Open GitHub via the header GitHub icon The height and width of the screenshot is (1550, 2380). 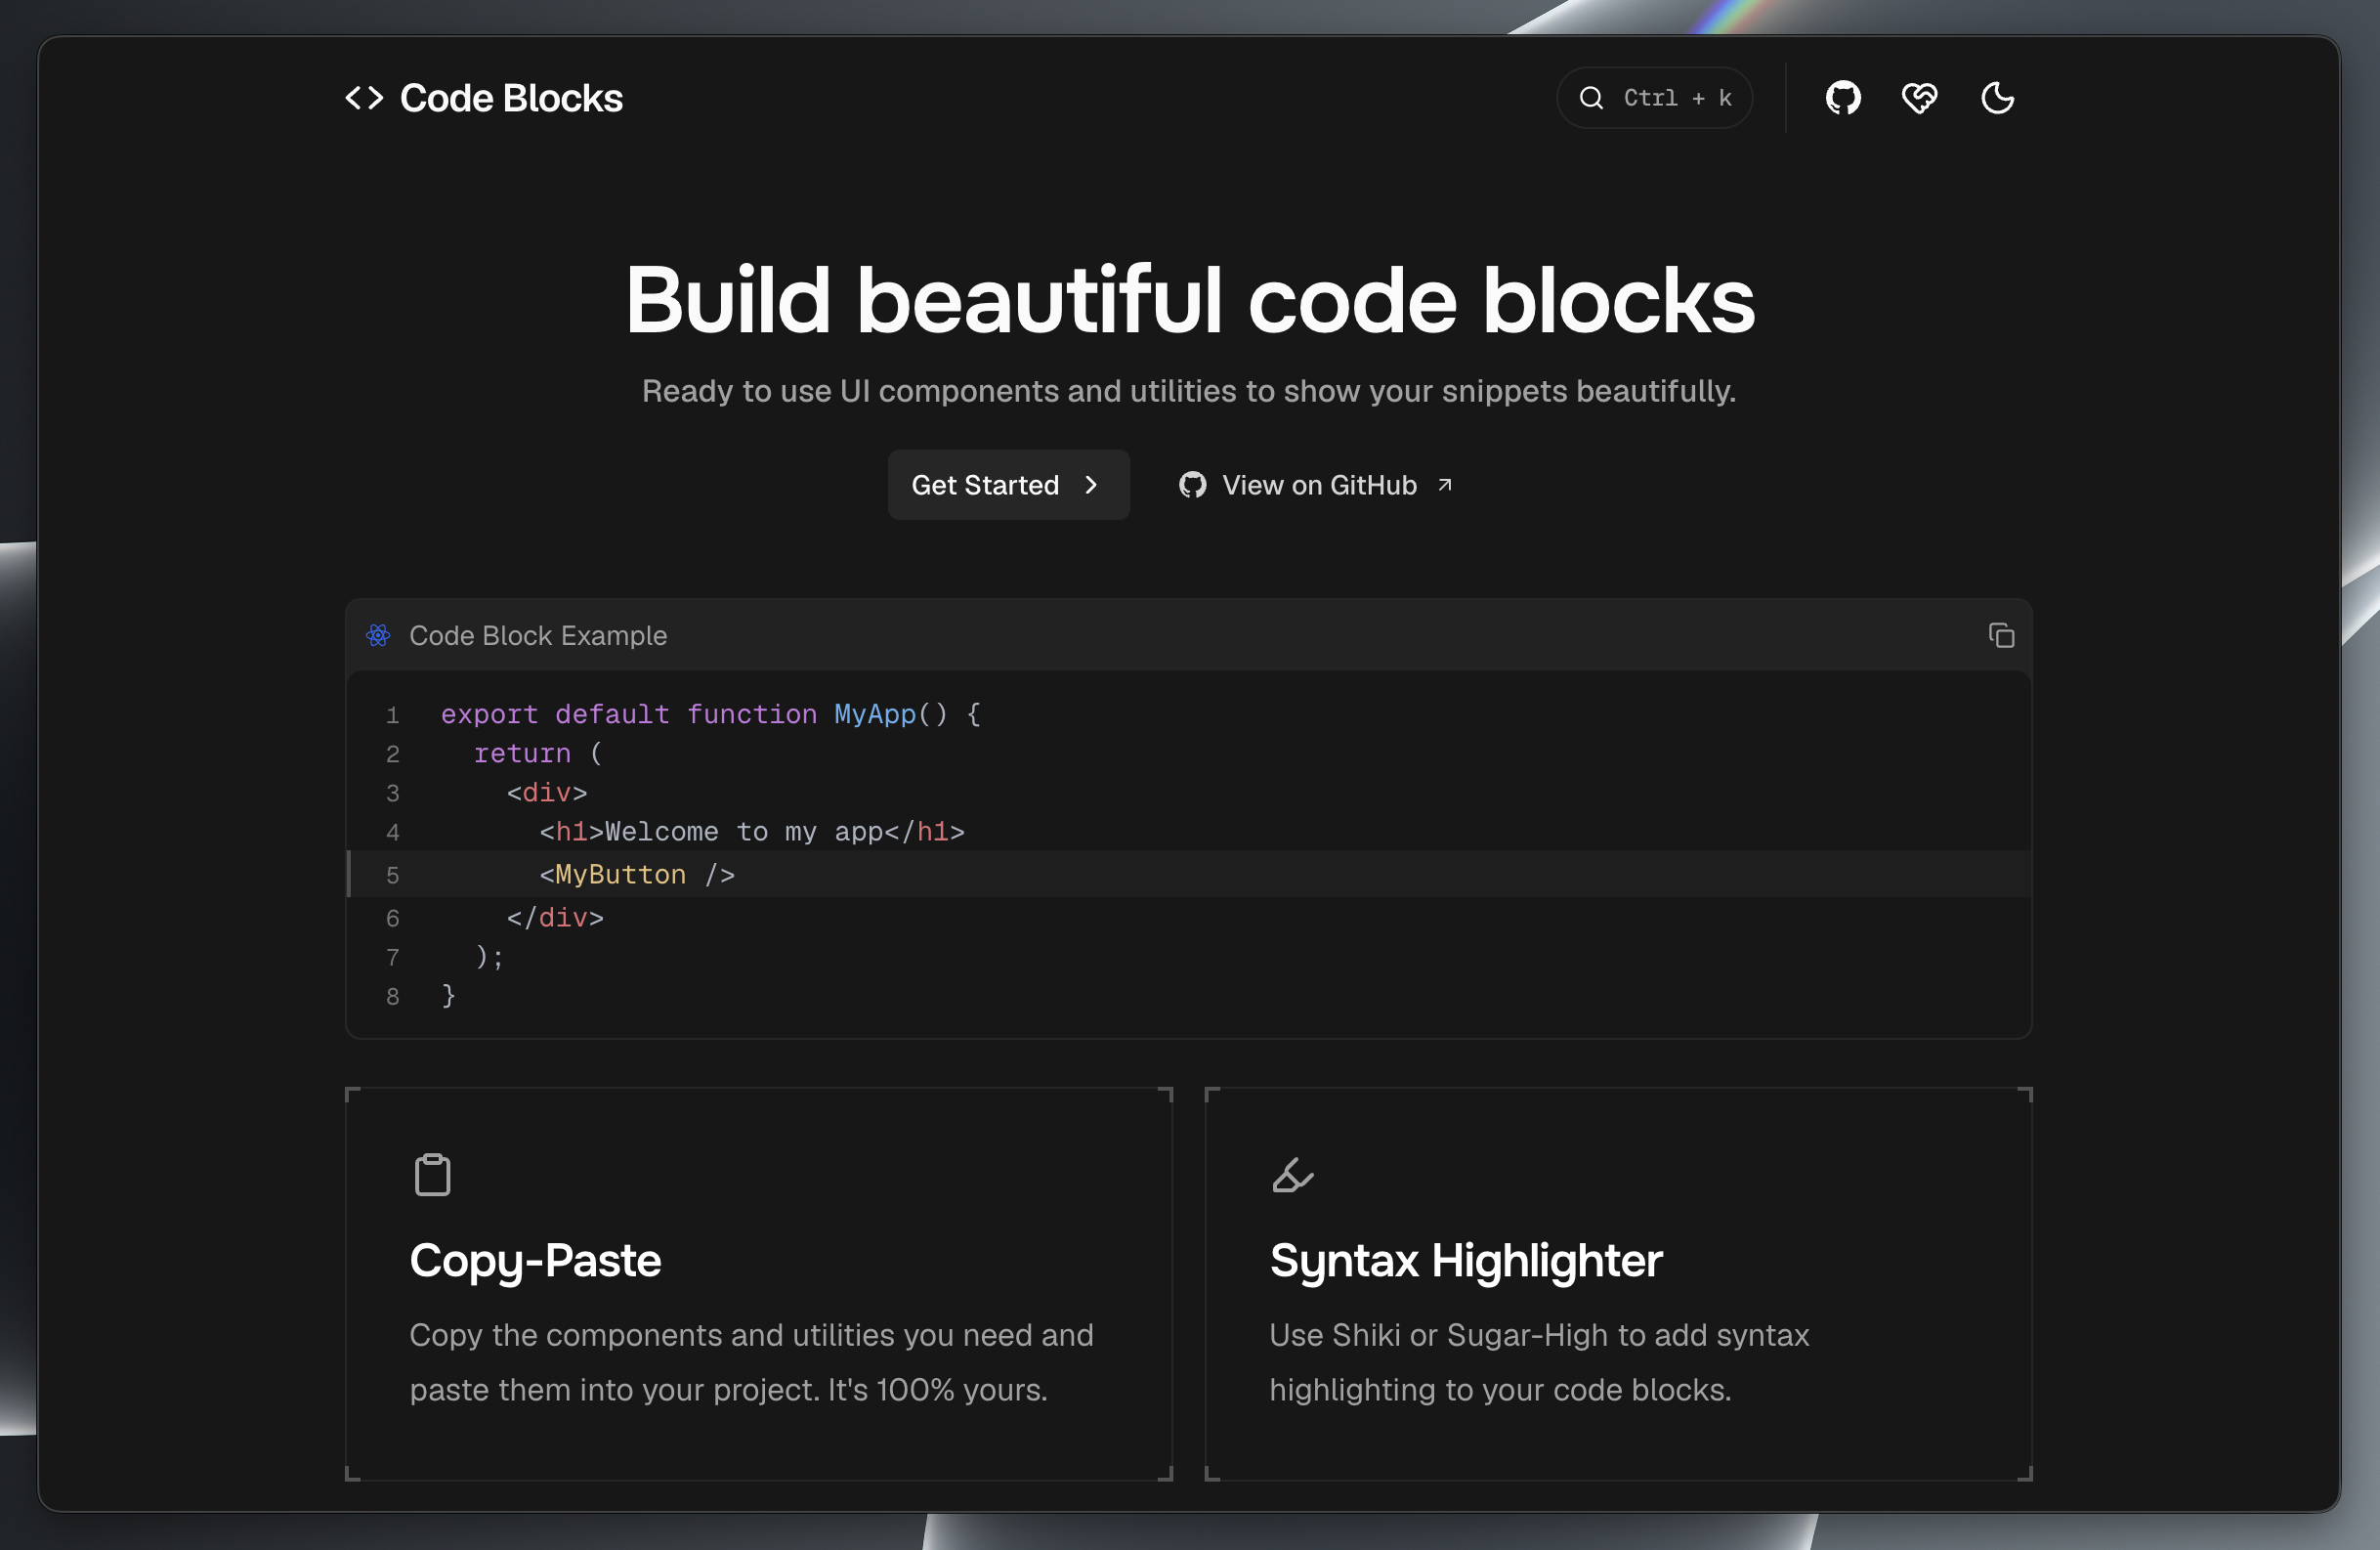1842,97
